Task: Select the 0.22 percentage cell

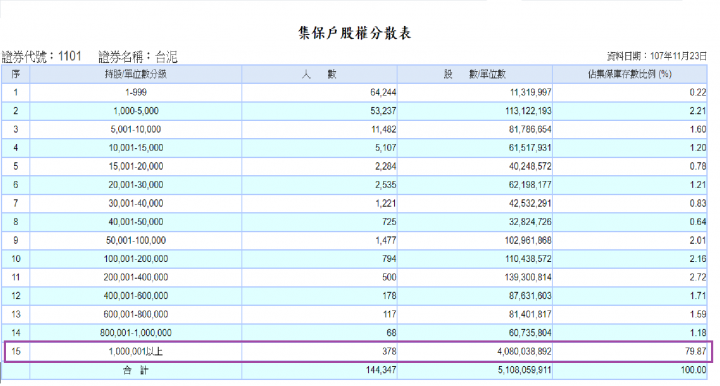Action: [x=630, y=92]
